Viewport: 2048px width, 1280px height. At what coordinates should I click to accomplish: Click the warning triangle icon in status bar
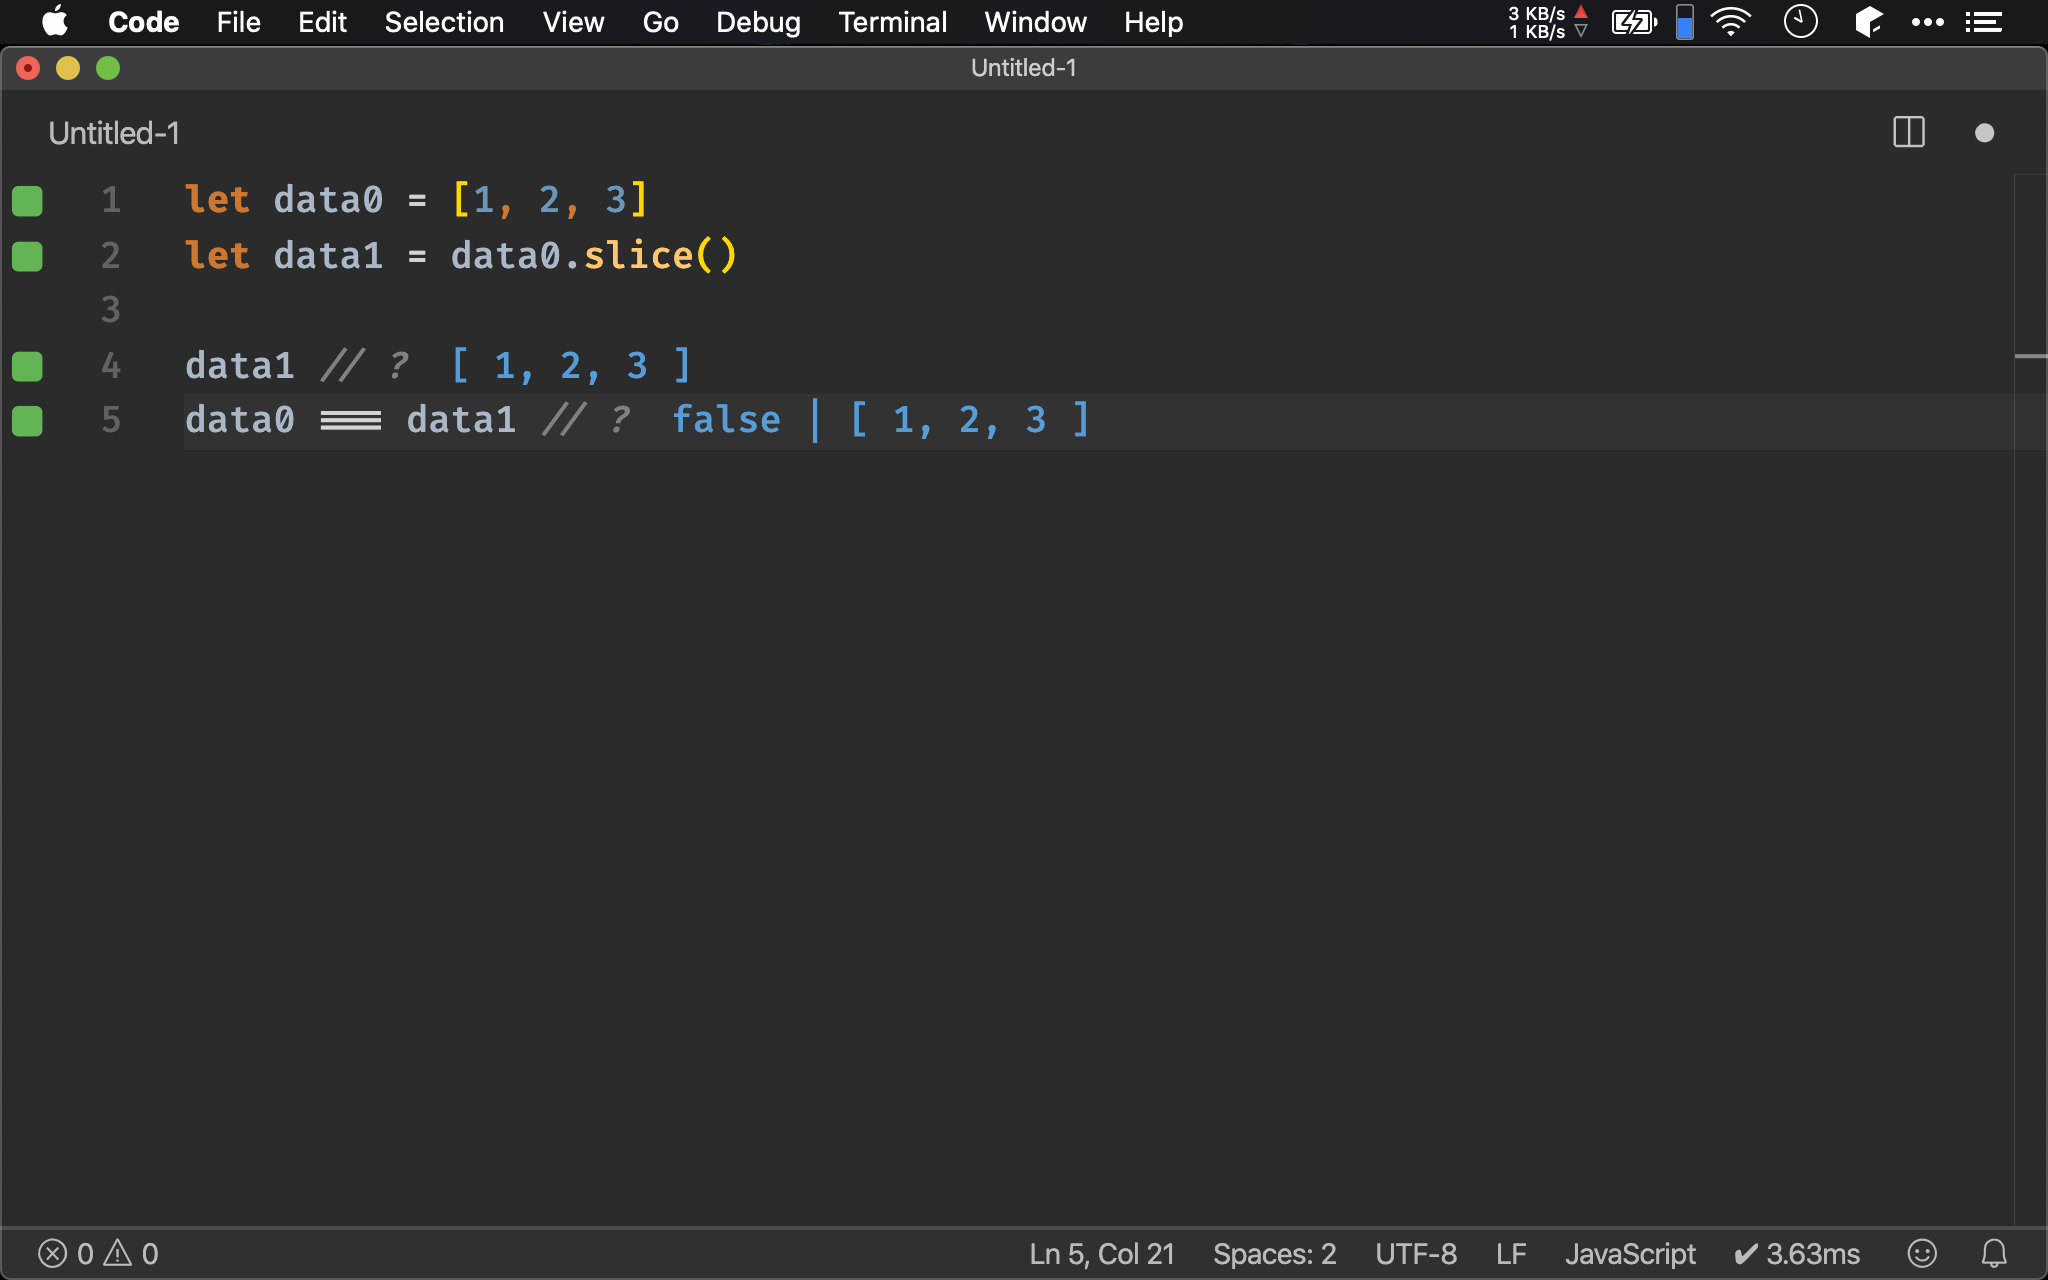(118, 1253)
